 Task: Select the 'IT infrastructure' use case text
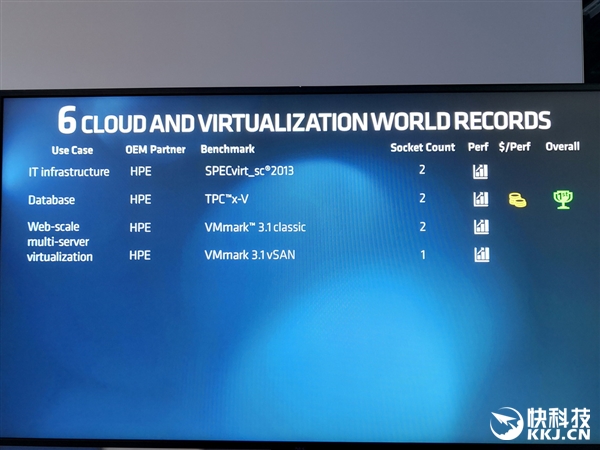69,172
